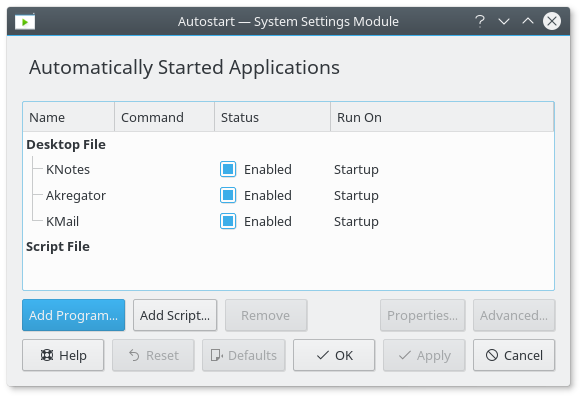Sort by the Status column header
The width and height of the screenshot is (583, 399).
coord(272,117)
